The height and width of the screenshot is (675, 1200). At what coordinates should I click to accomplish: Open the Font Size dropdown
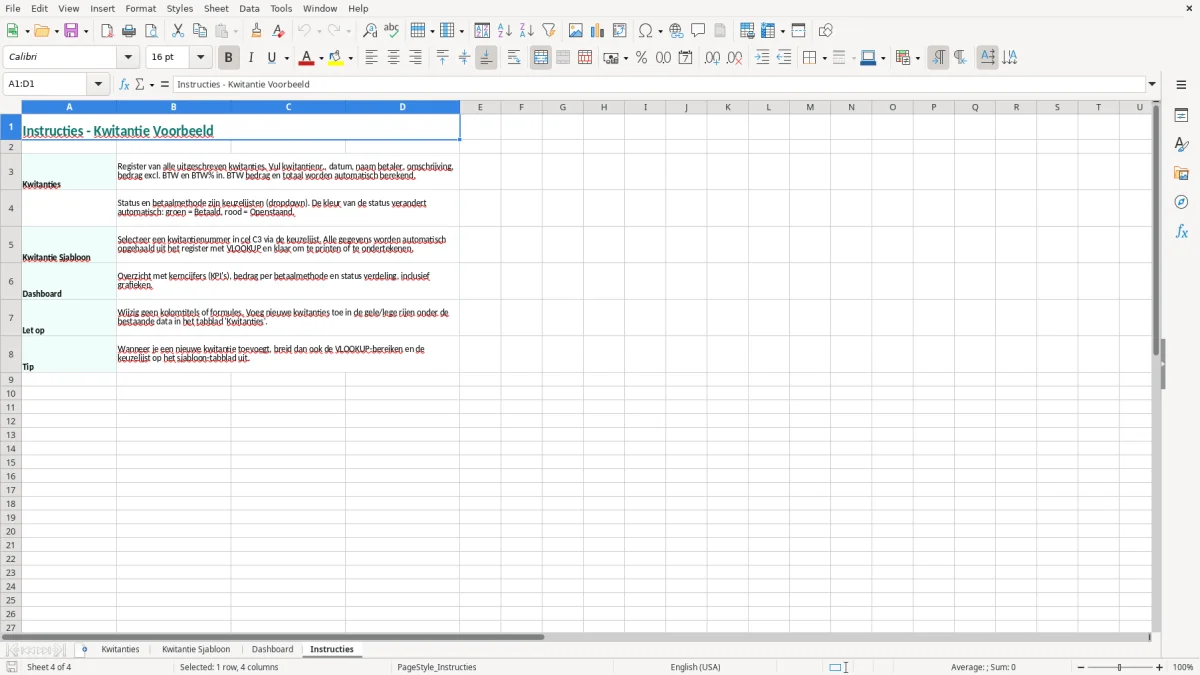pyautogui.click(x=200, y=58)
